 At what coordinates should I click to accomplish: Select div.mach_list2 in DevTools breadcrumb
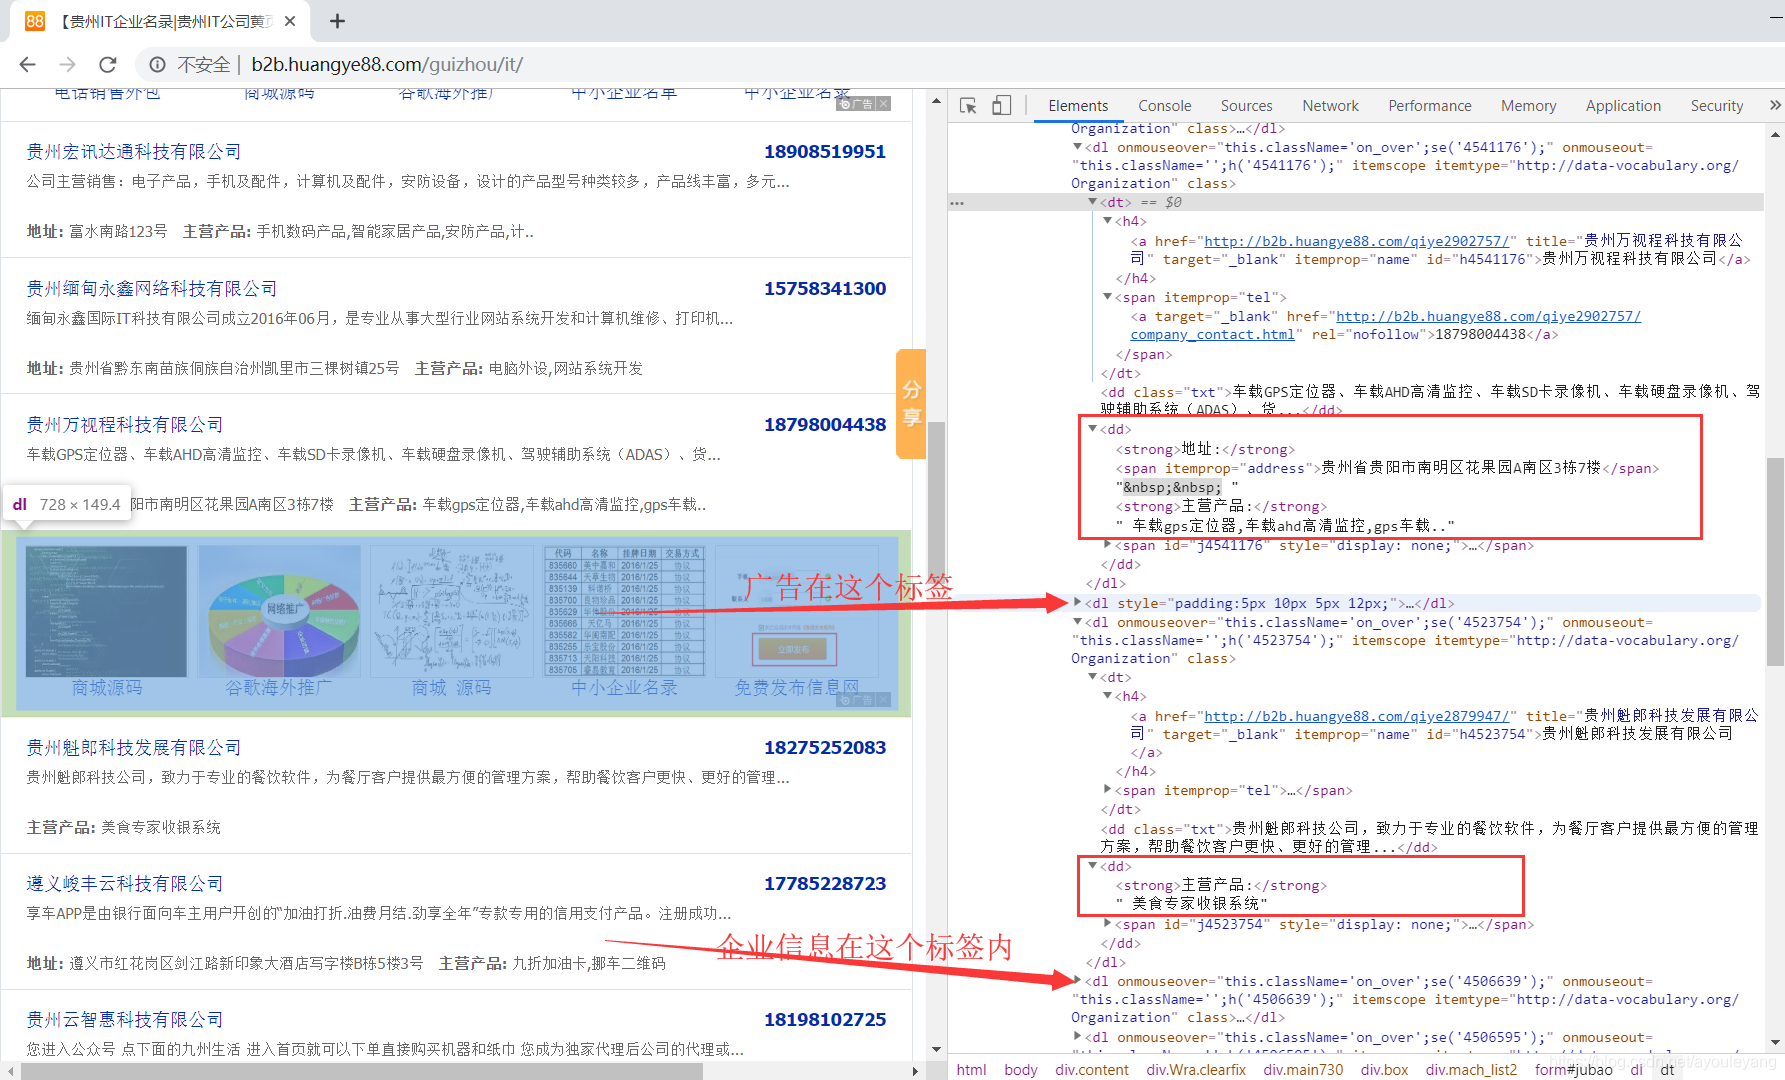[x=1471, y=1069]
